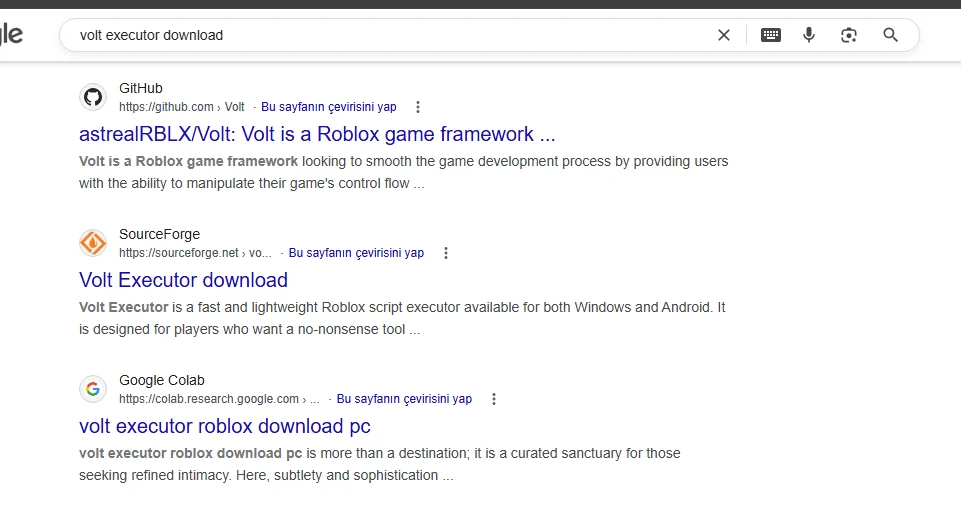Click the sourceforge.net URL breadcrumb
961x508 pixels.
(195, 252)
